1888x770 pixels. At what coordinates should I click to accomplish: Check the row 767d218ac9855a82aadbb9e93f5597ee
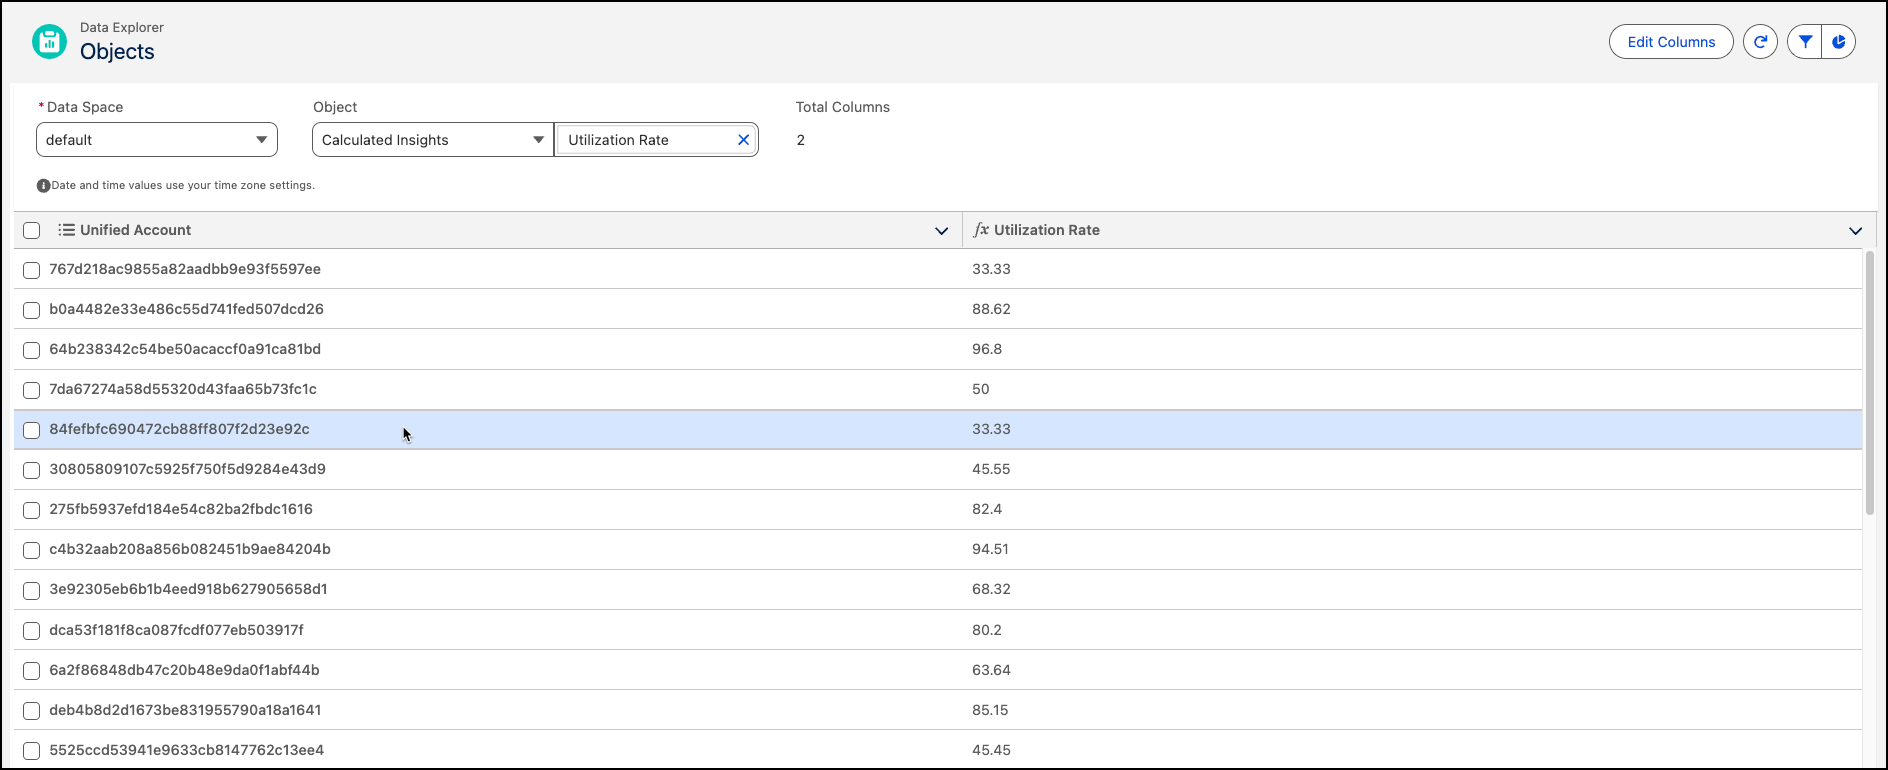click(32, 270)
